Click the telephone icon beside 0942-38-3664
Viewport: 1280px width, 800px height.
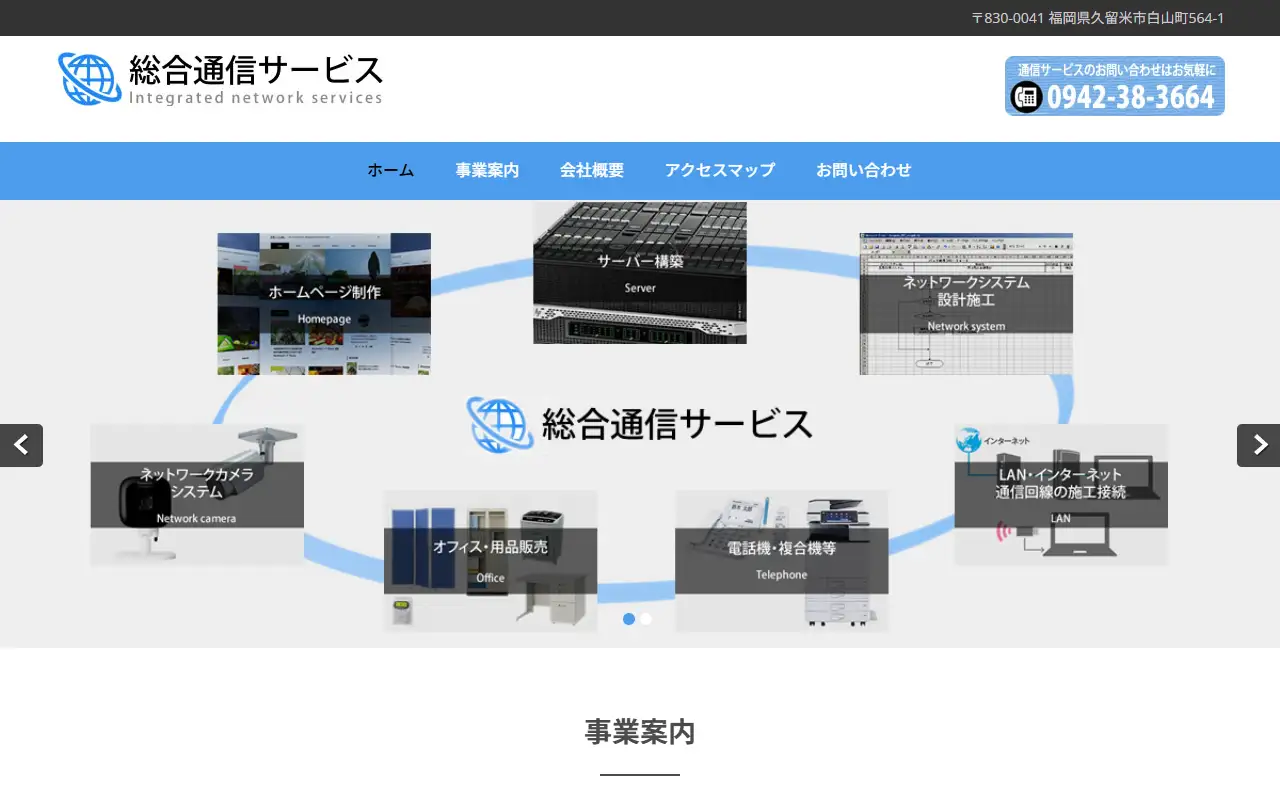(x=1026, y=97)
